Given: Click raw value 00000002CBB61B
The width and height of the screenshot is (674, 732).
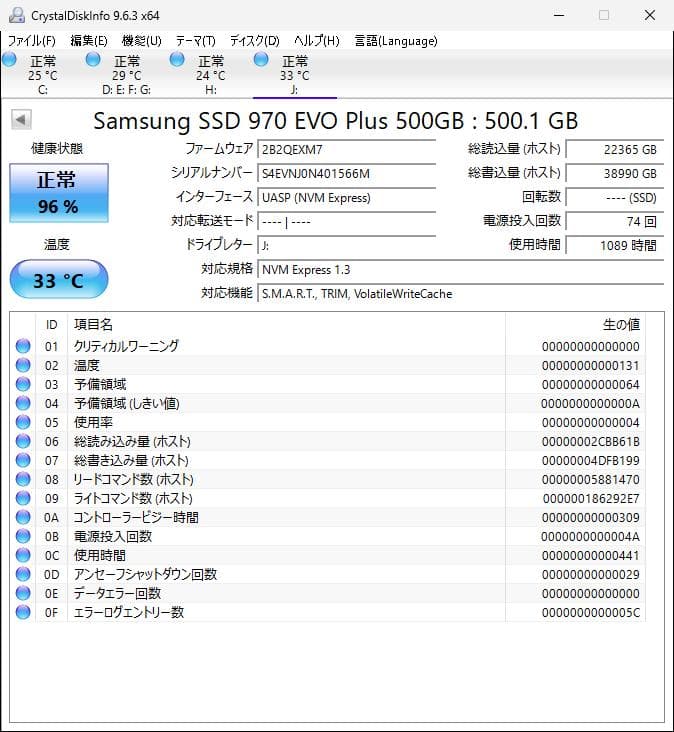Looking at the screenshot, I should point(590,442).
